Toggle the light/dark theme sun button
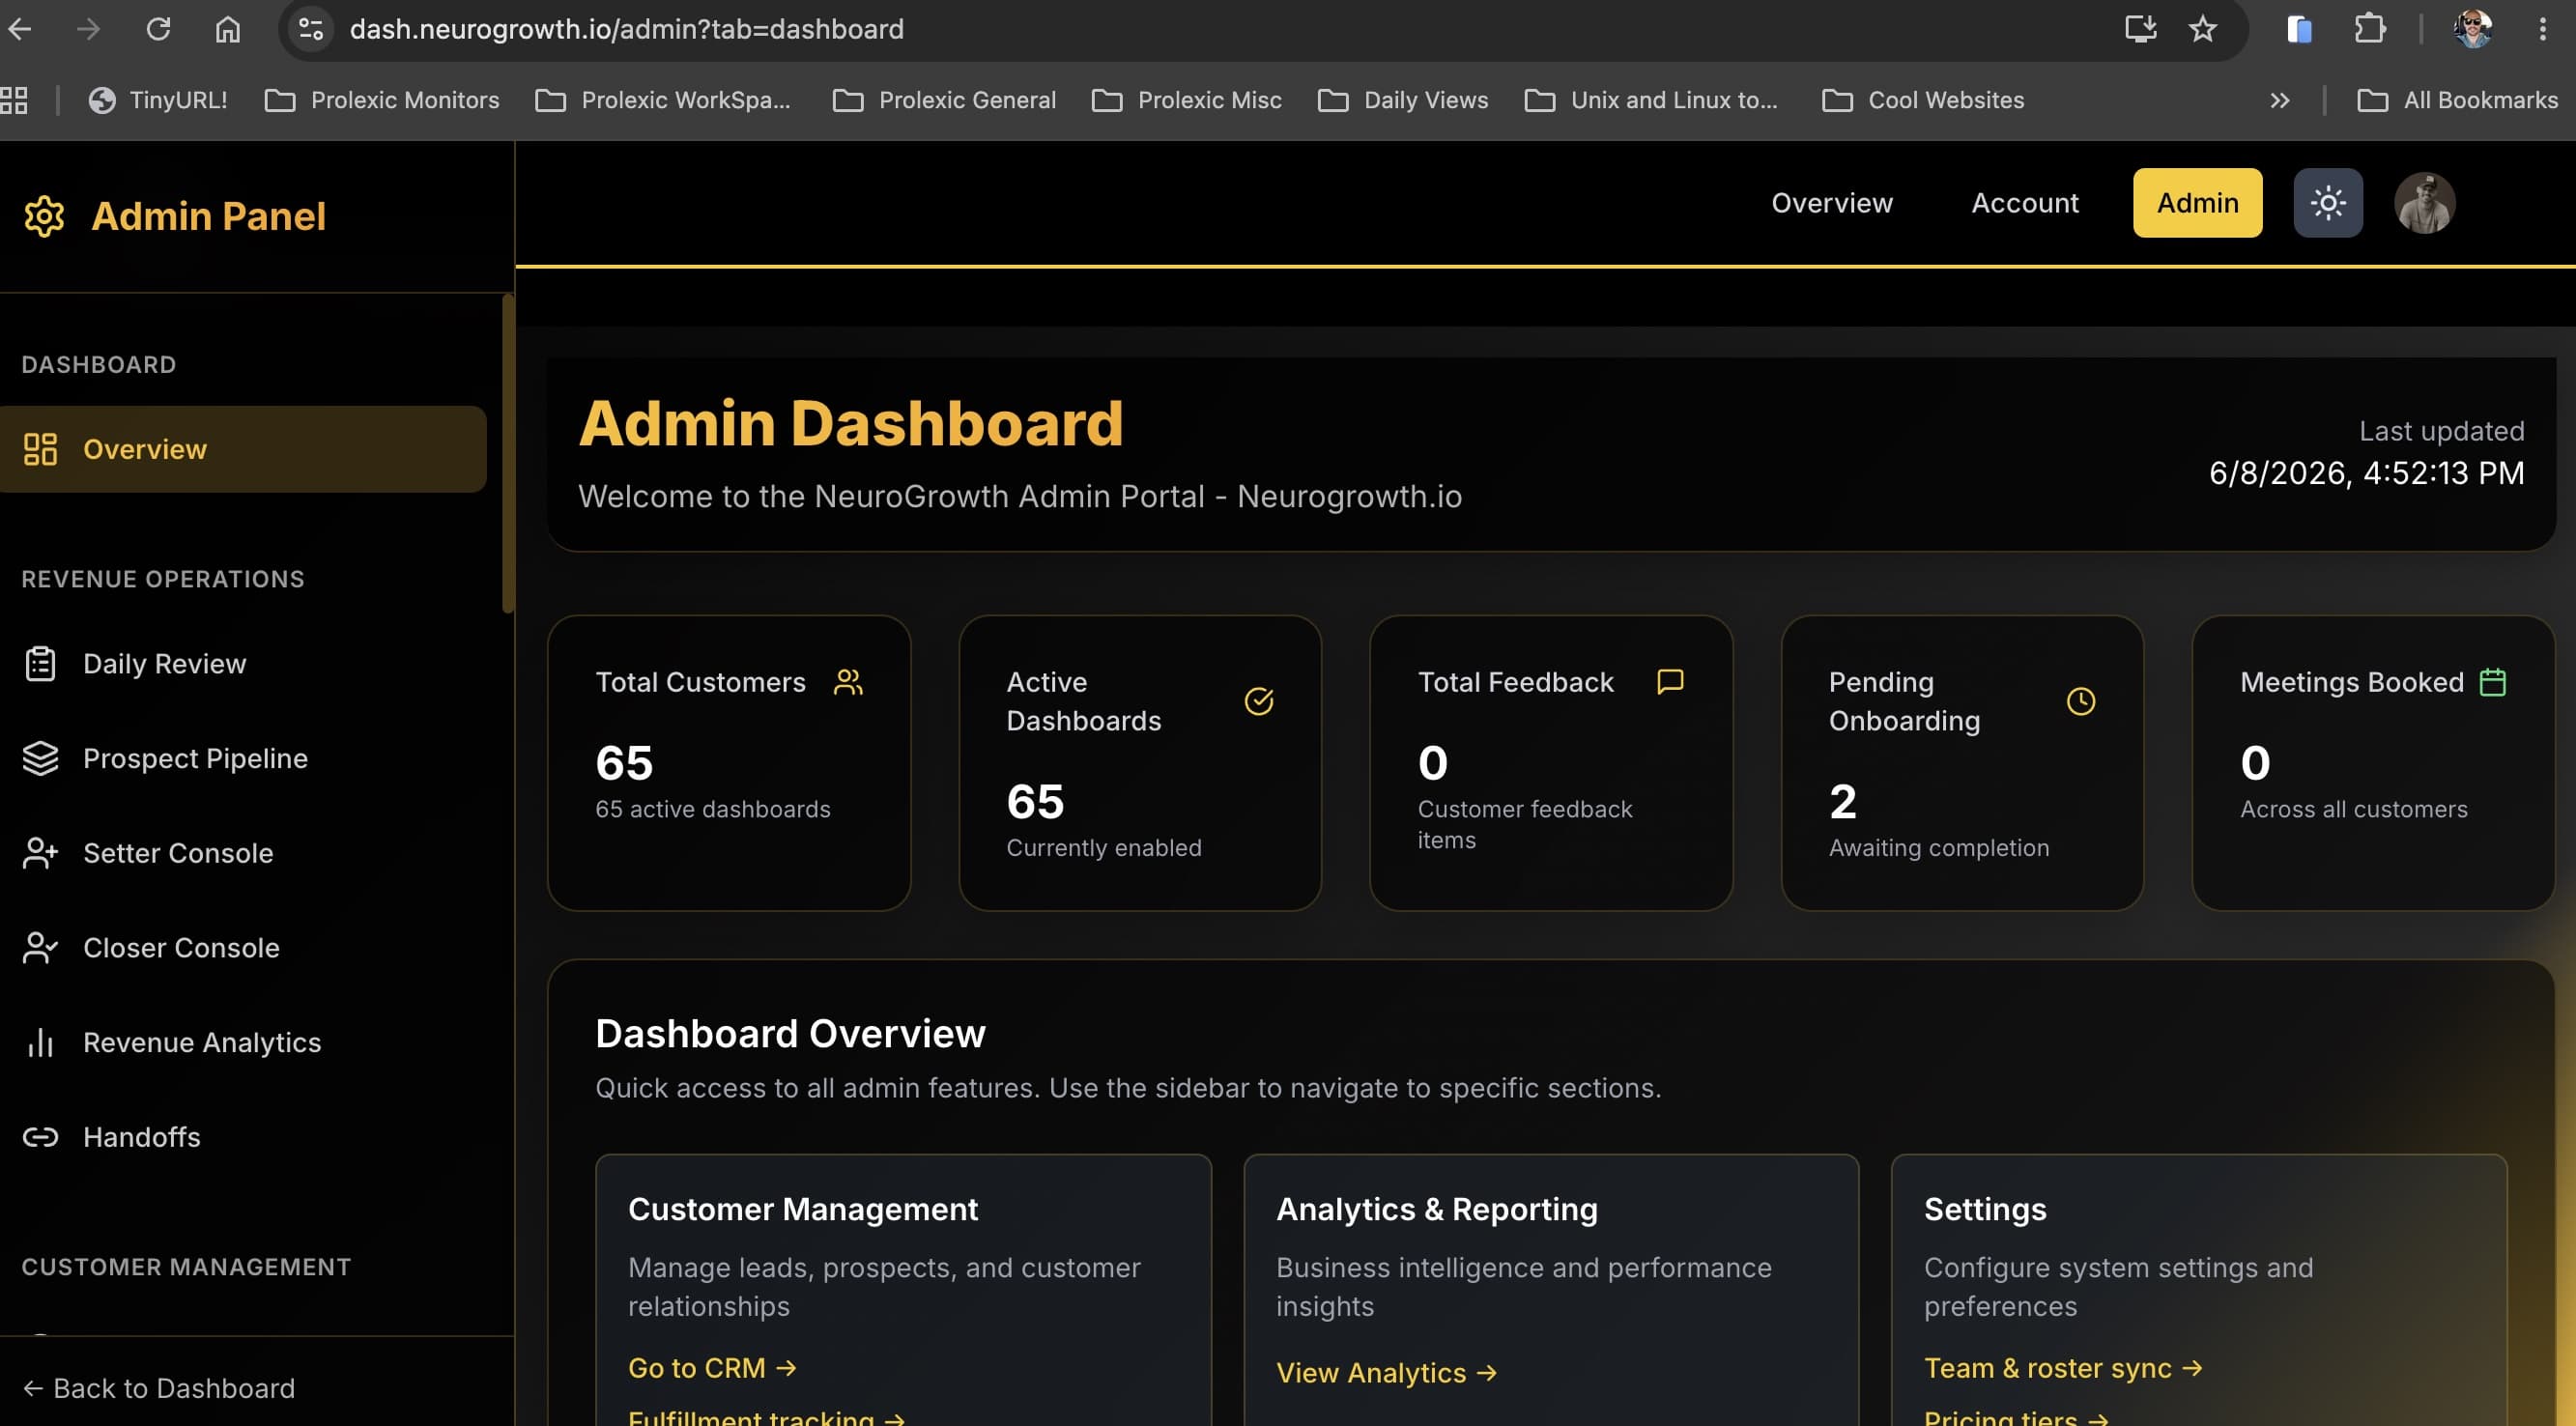 coord(2328,203)
